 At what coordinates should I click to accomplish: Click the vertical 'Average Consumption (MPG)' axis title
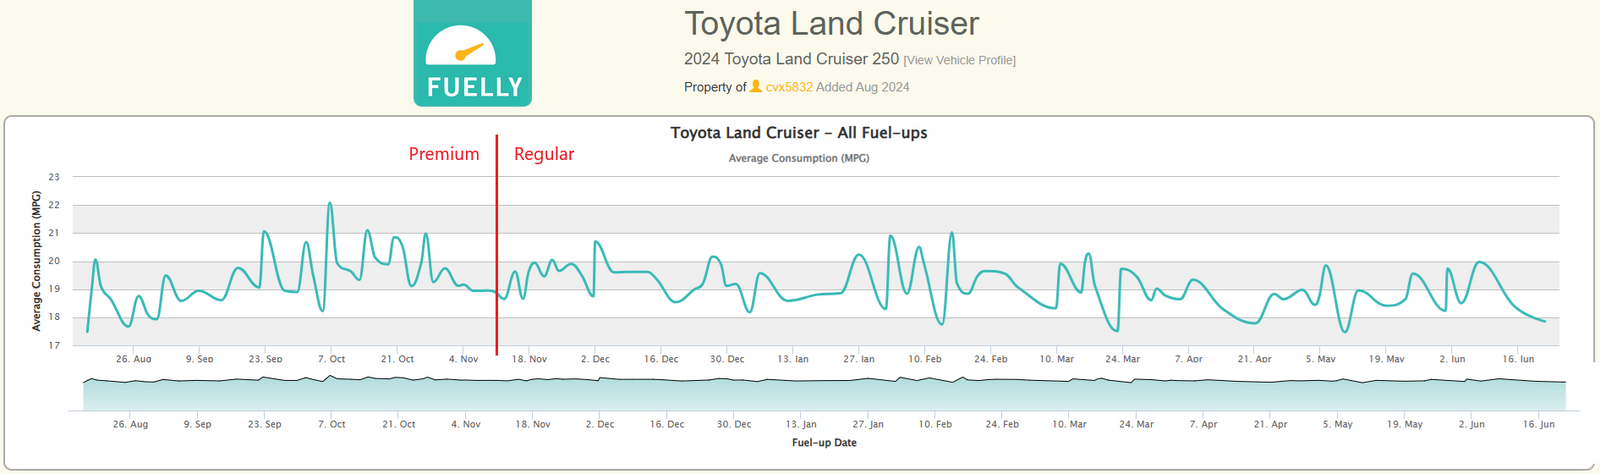[x=37, y=261]
